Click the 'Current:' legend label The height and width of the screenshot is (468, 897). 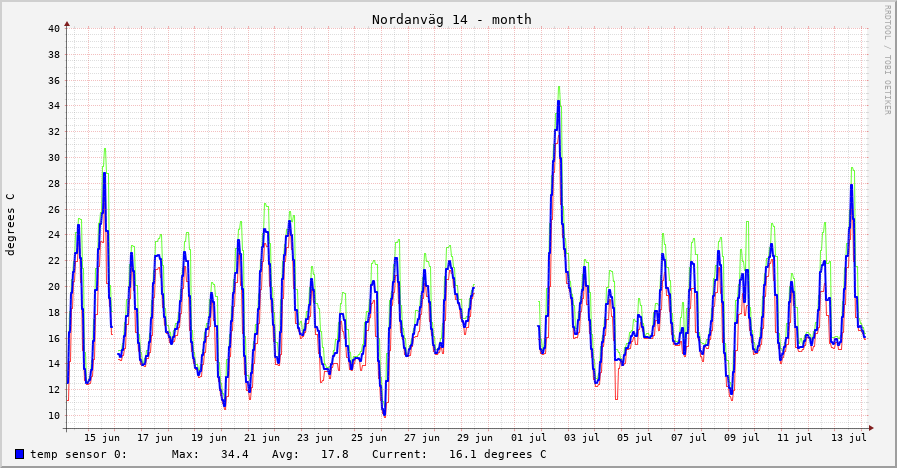click(x=399, y=454)
